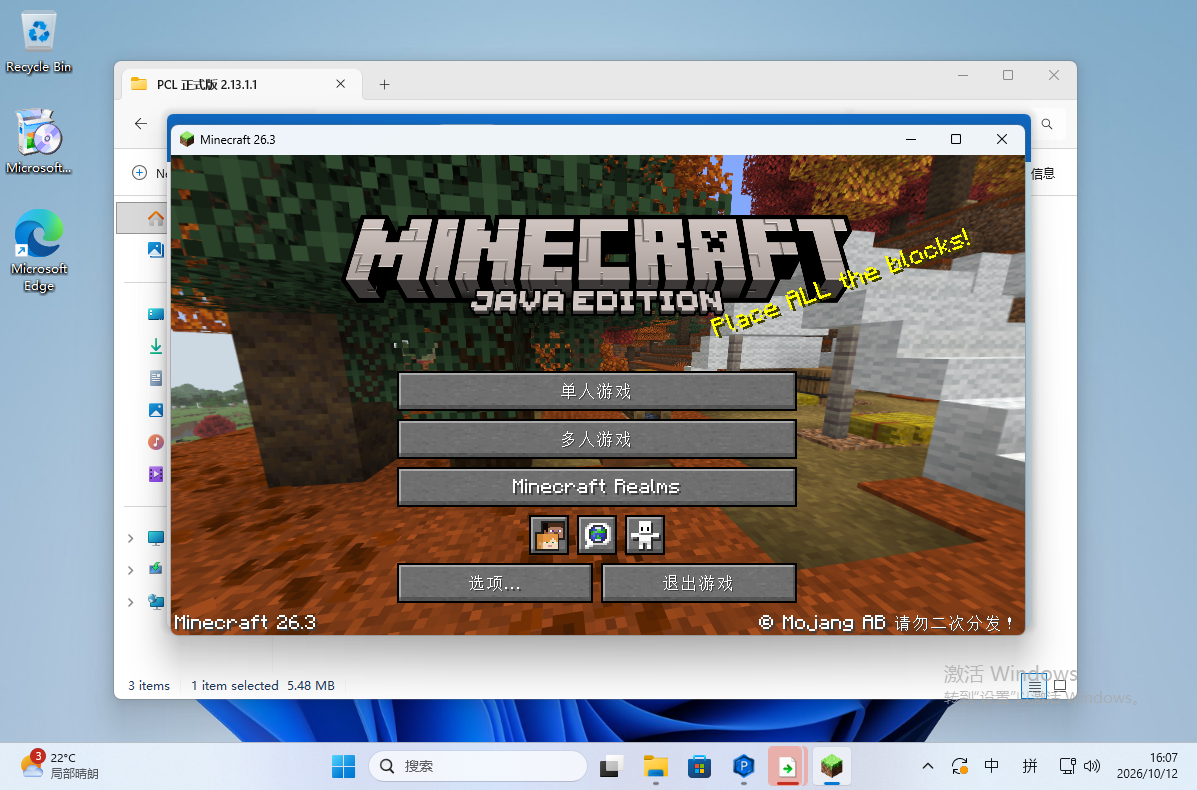
Task: Toggle the 中 input language indicator
Action: pos(992,766)
